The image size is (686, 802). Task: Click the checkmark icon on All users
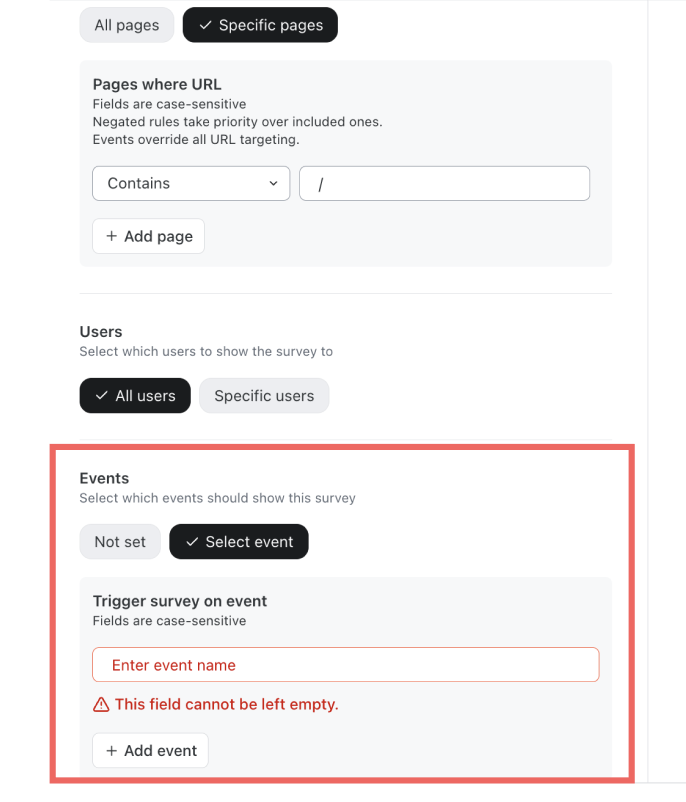pyautogui.click(x=101, y=395)
